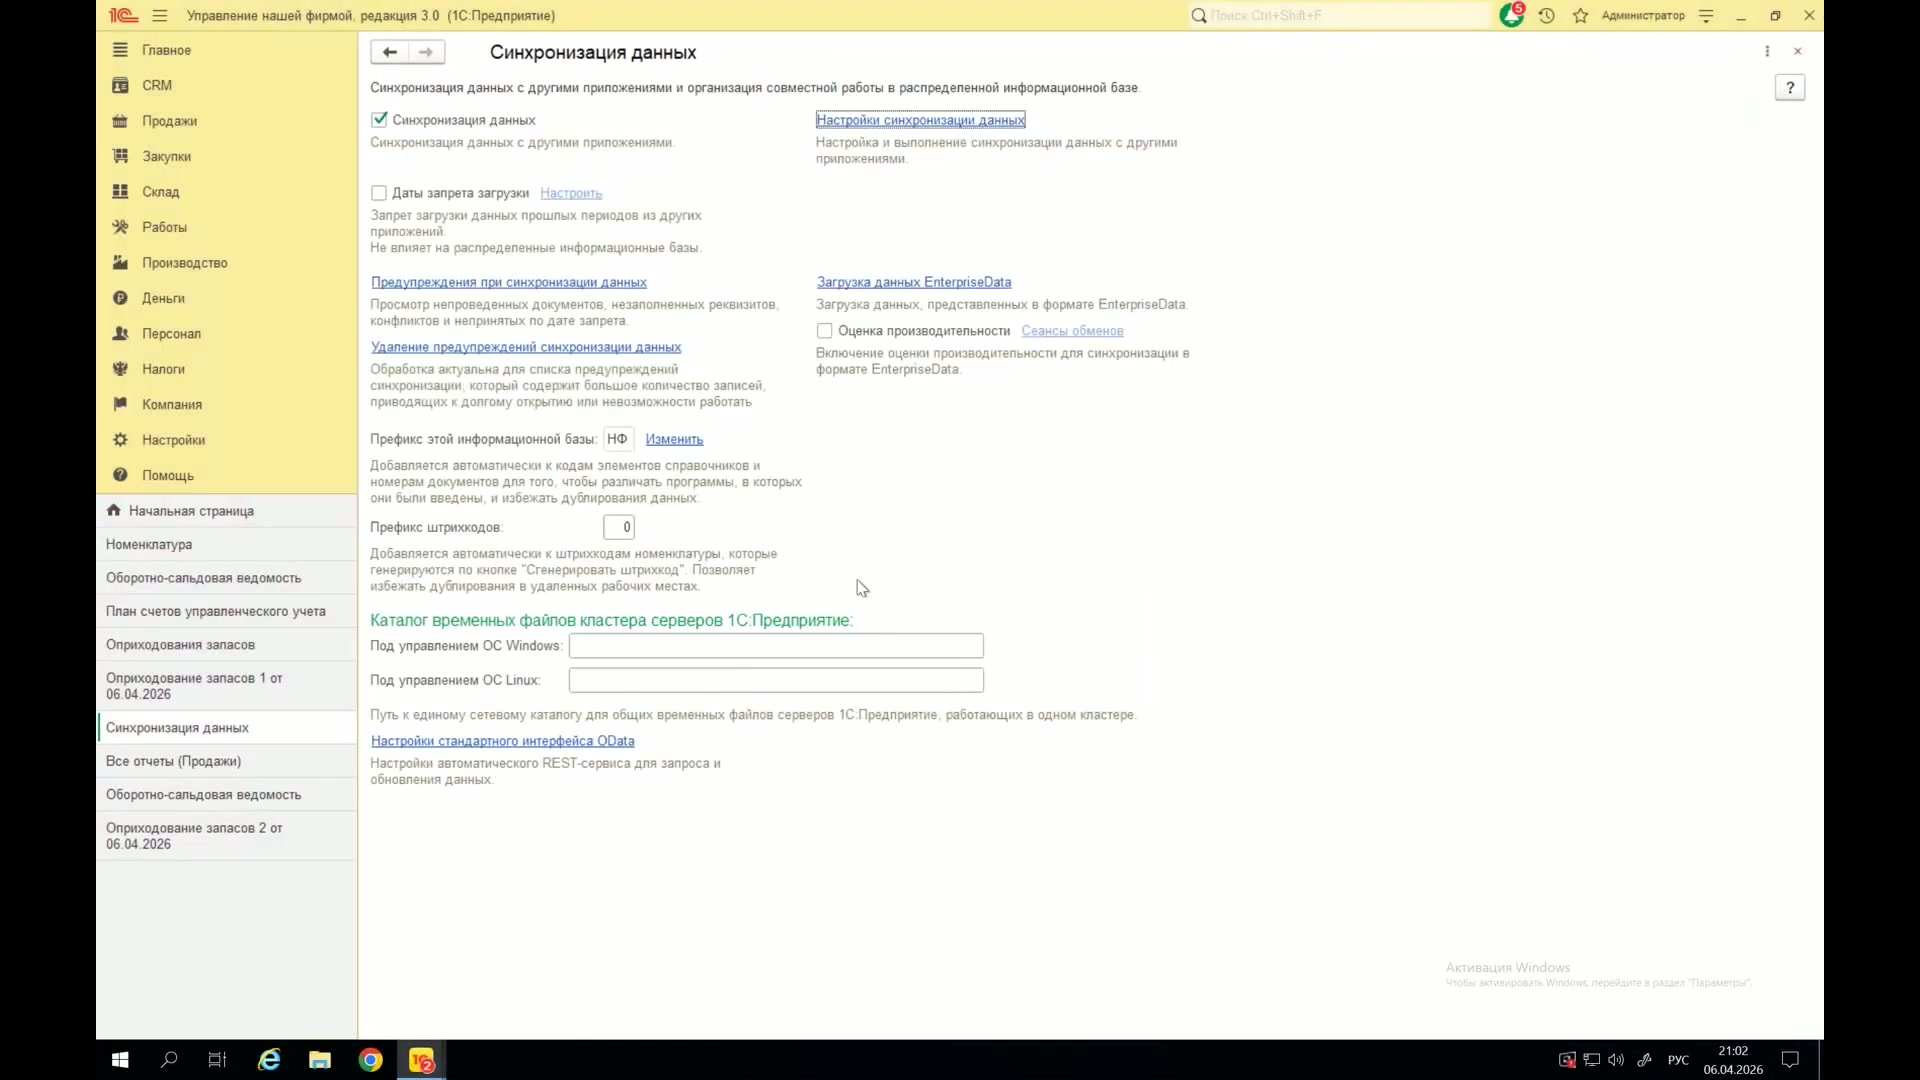Enable Оценка производительности checkbox
Screen dimensions: 1920x1080
(x=825, y=331)
